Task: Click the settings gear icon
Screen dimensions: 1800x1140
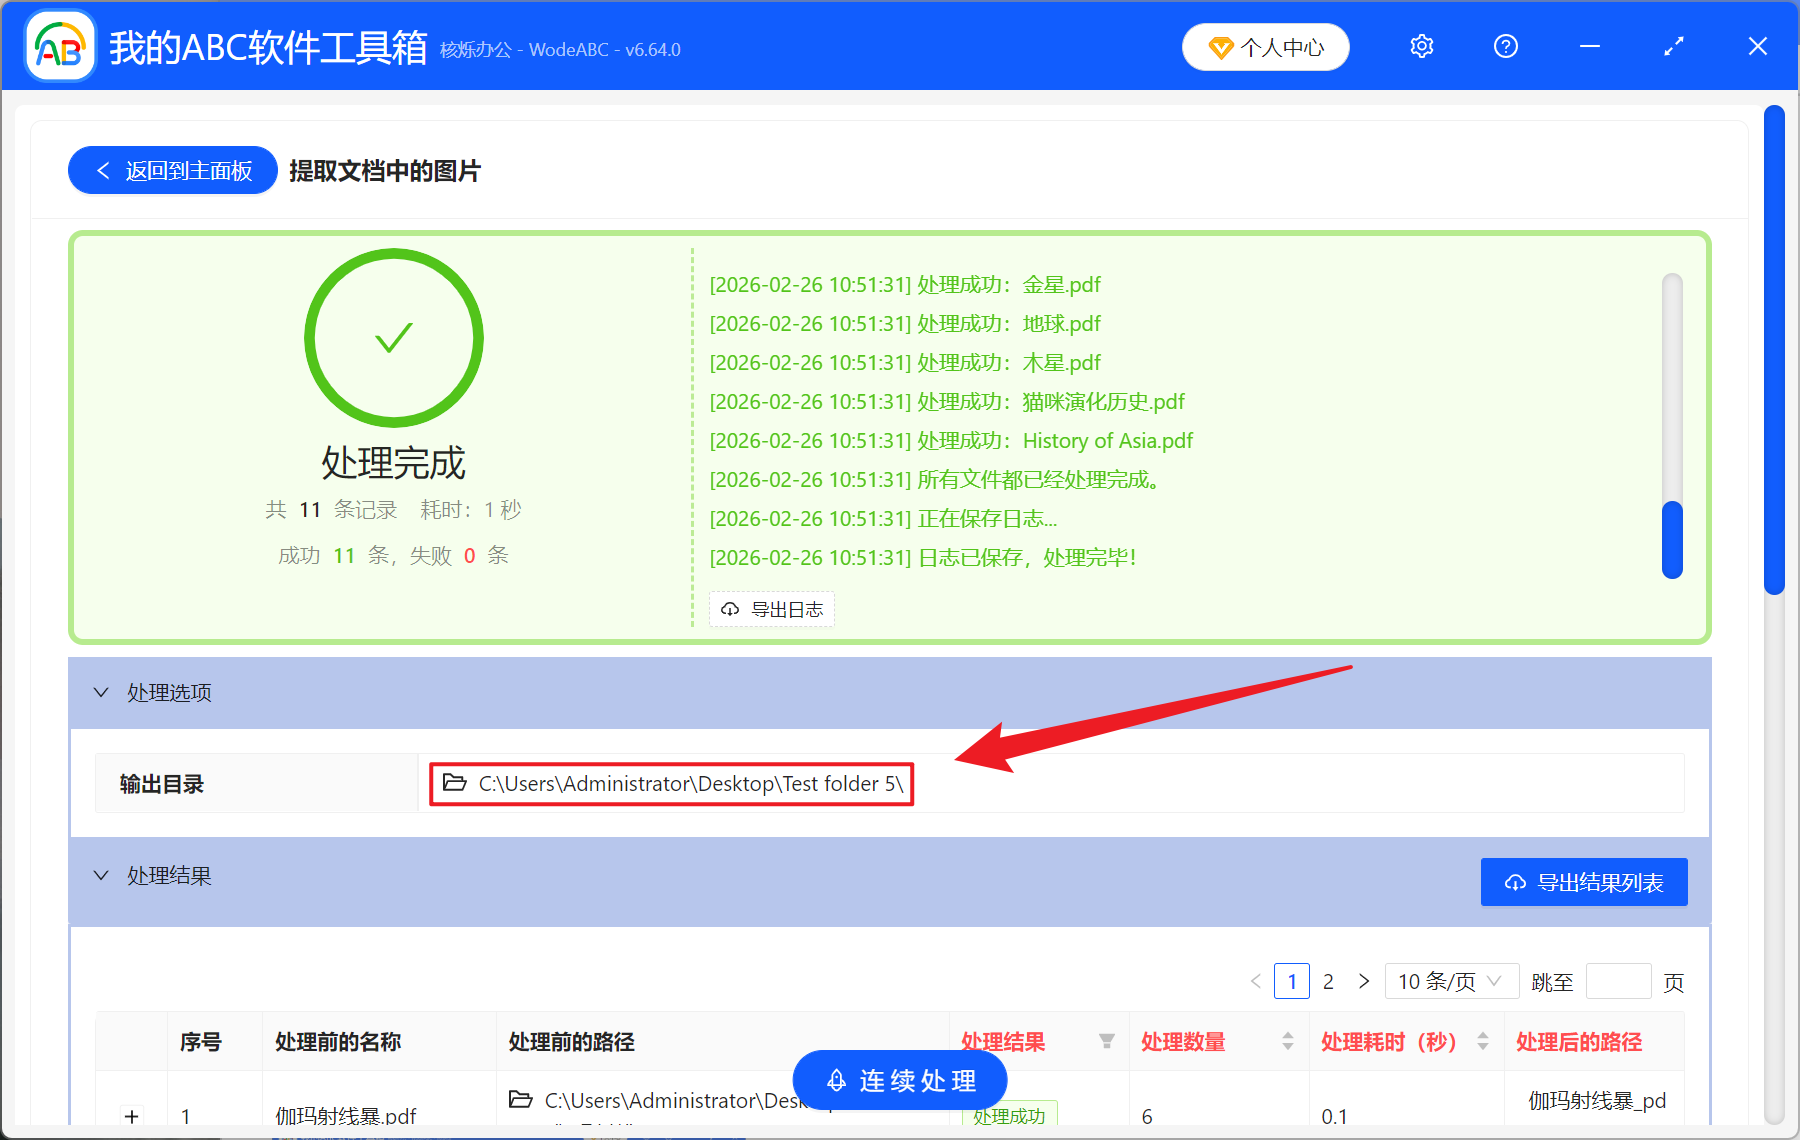Action: click(1421, 46)
